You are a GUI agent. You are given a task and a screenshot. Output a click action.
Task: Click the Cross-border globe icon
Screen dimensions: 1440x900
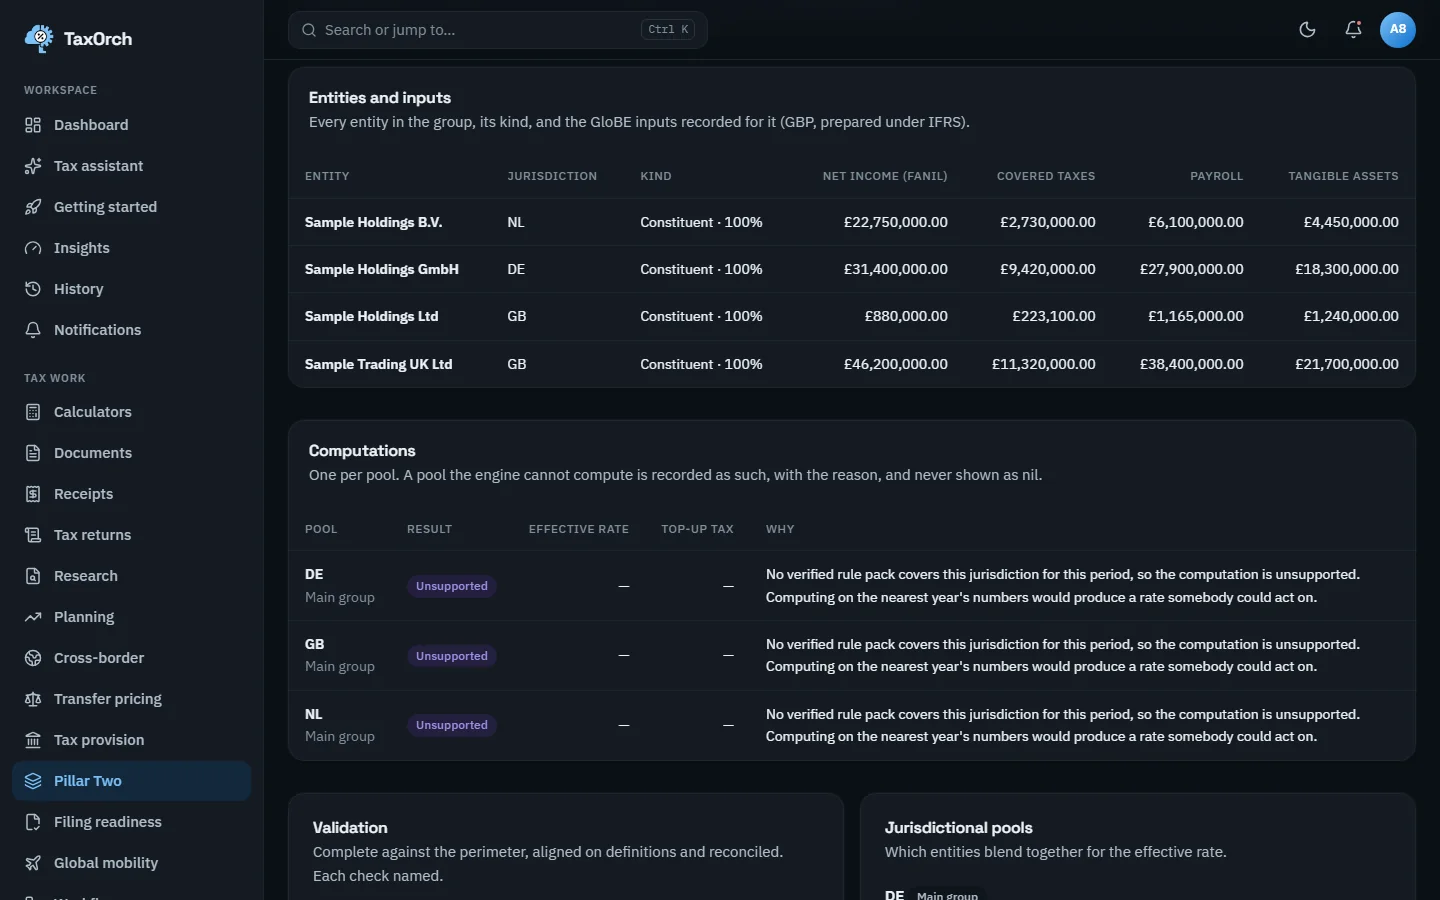[33, 658]
